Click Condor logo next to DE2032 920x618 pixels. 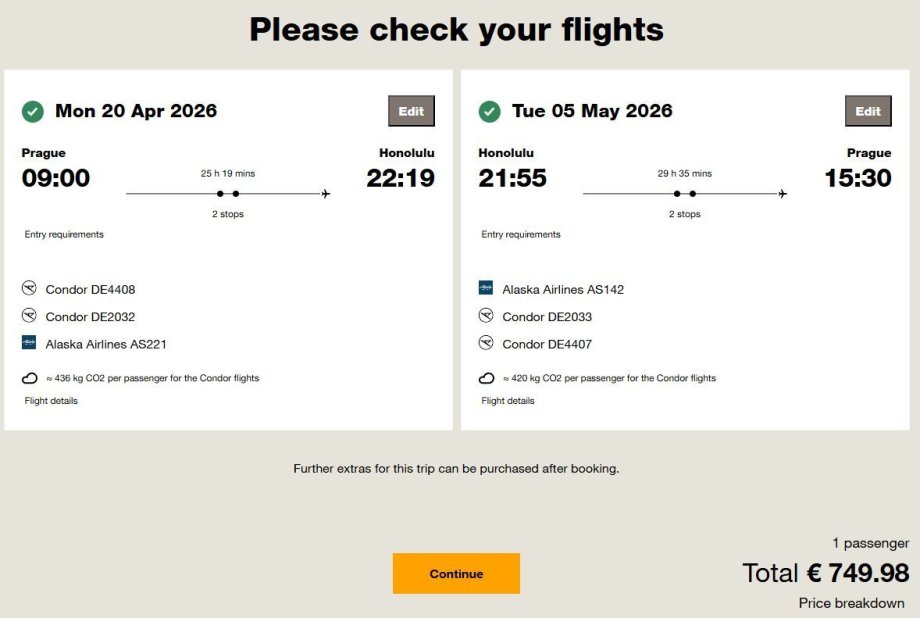point(29,316)
